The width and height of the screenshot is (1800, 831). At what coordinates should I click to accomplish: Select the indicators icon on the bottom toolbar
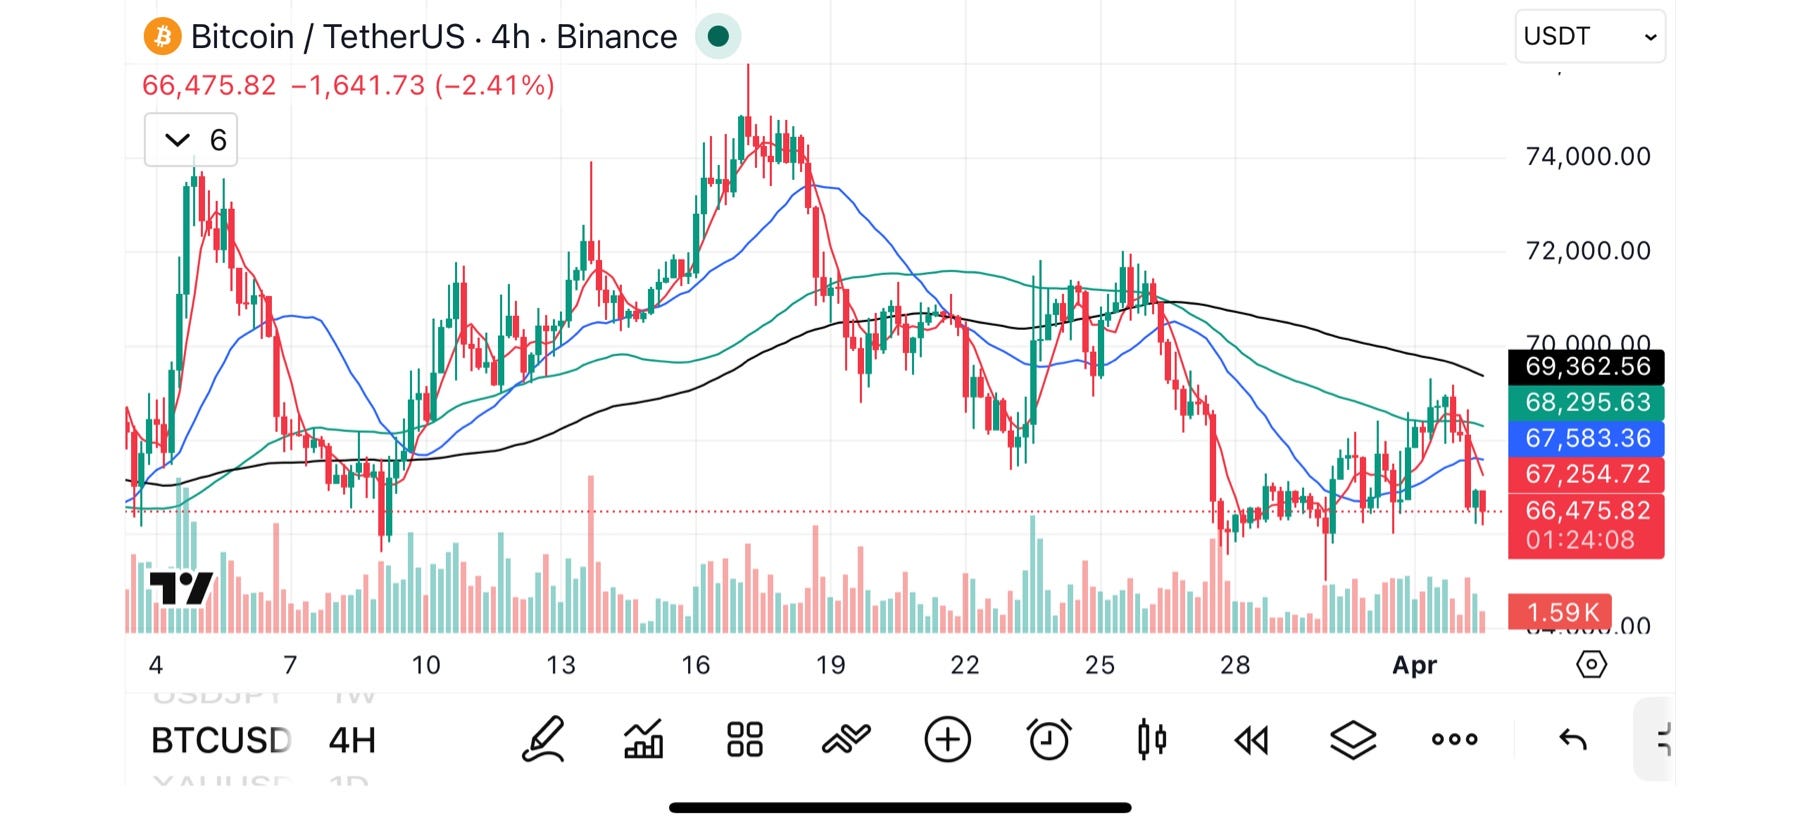[643, 740]
